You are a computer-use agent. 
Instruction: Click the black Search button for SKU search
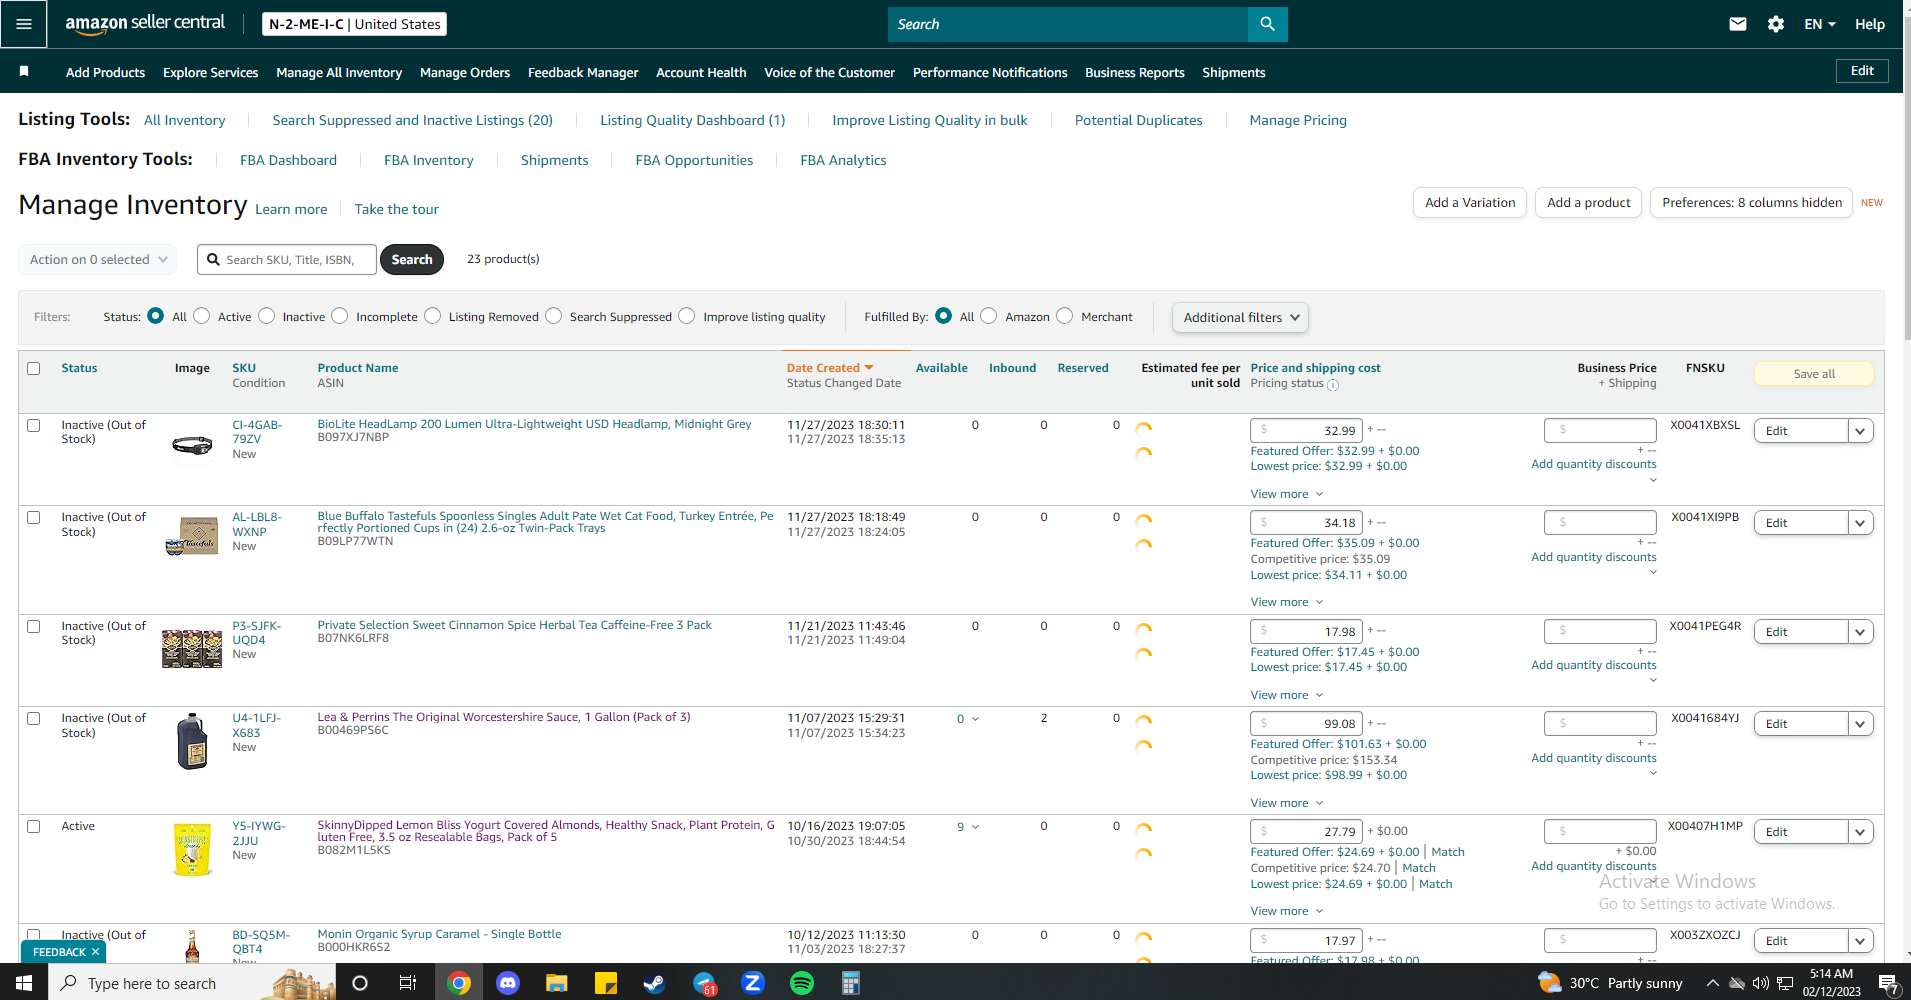(x=412, y=259)
